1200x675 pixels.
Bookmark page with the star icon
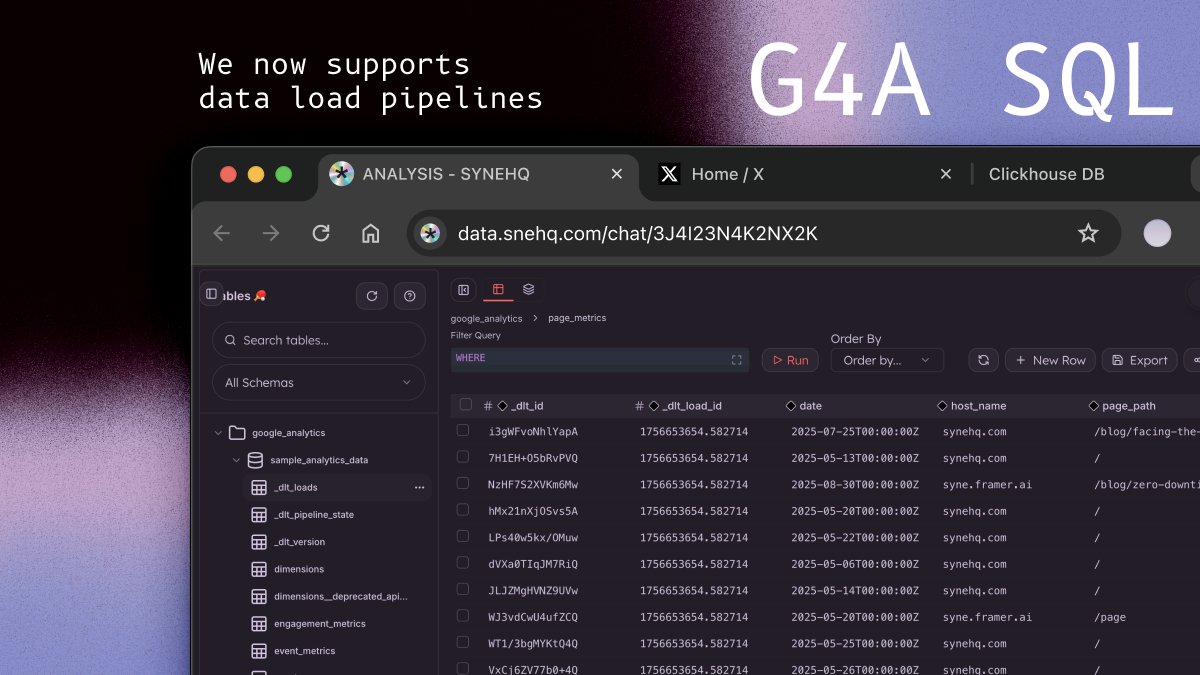tap(1088, 233)
